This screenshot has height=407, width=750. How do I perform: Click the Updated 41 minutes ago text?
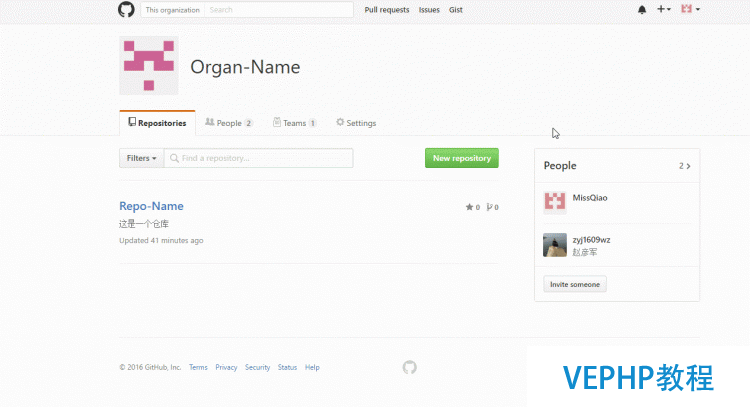tap(161, 241)
